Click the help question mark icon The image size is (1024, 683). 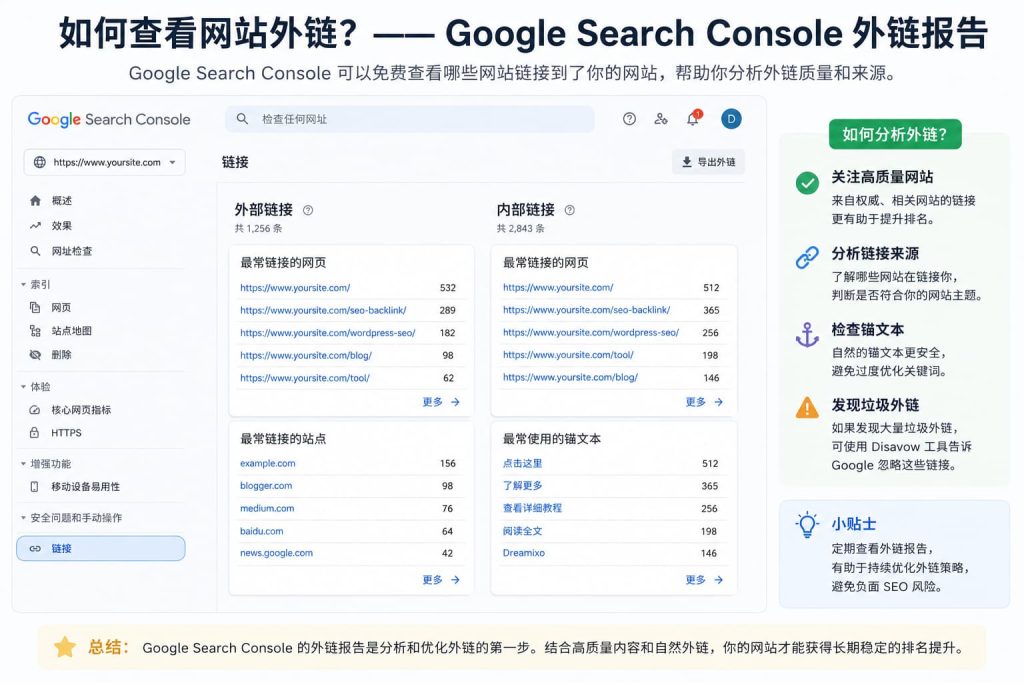click(629, 119)
